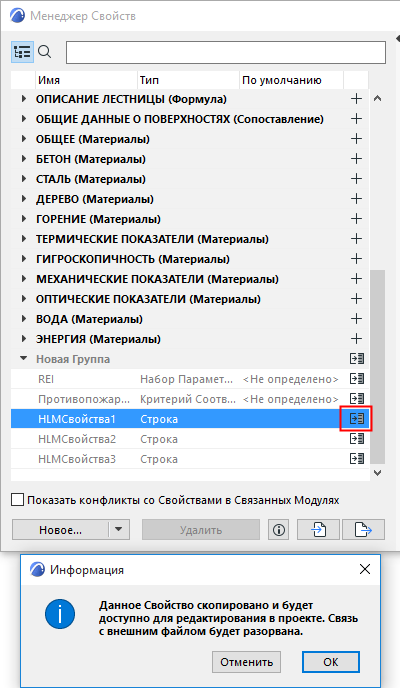Expand the МЕХАНИЧЕСКИЕ ПОКАЗАТЕЛИ group

[24, 279]
